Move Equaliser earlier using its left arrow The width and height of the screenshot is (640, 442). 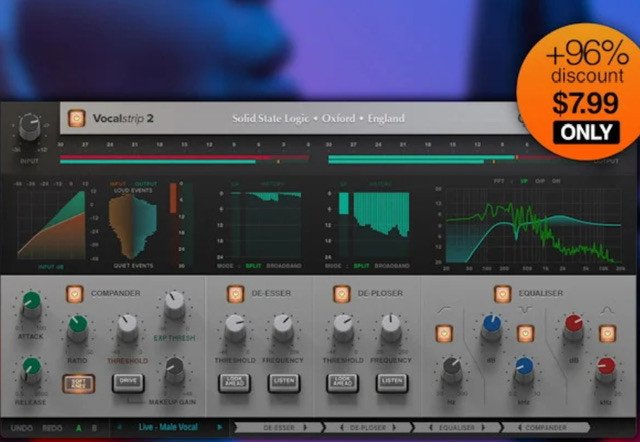431,428
